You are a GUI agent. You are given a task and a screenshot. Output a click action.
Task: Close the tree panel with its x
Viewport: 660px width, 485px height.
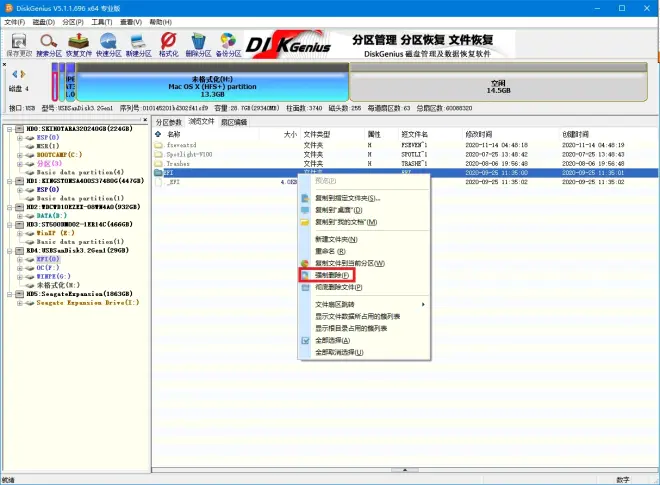pos(145,120)
